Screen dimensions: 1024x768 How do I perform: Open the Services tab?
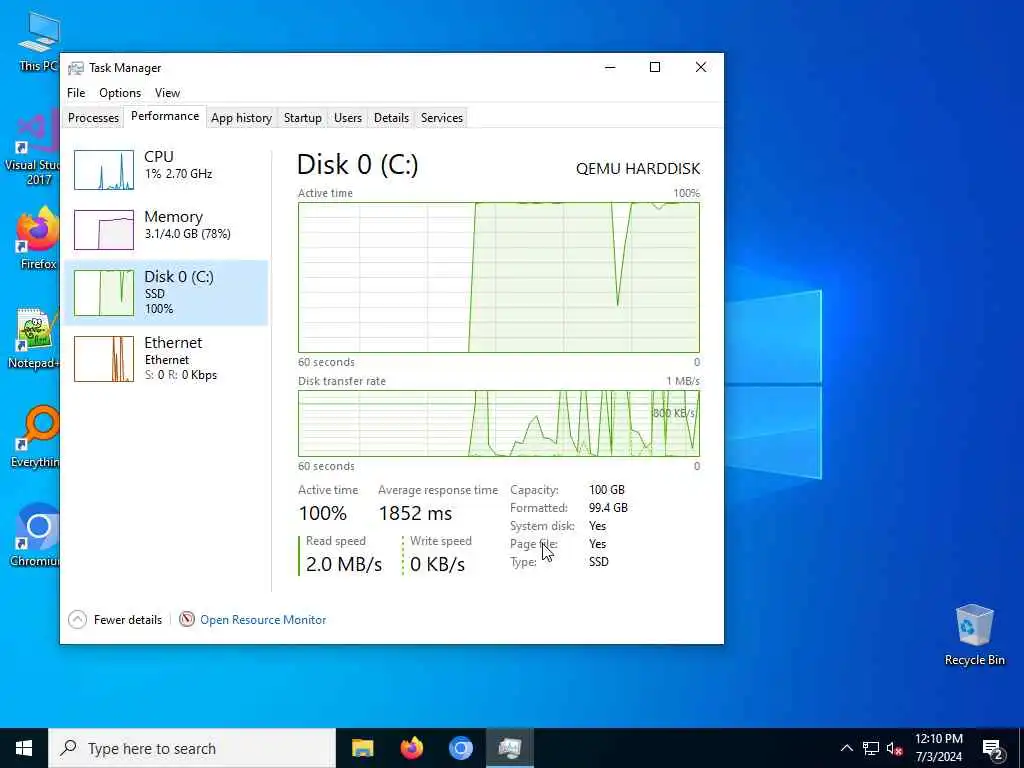point(441,118)
